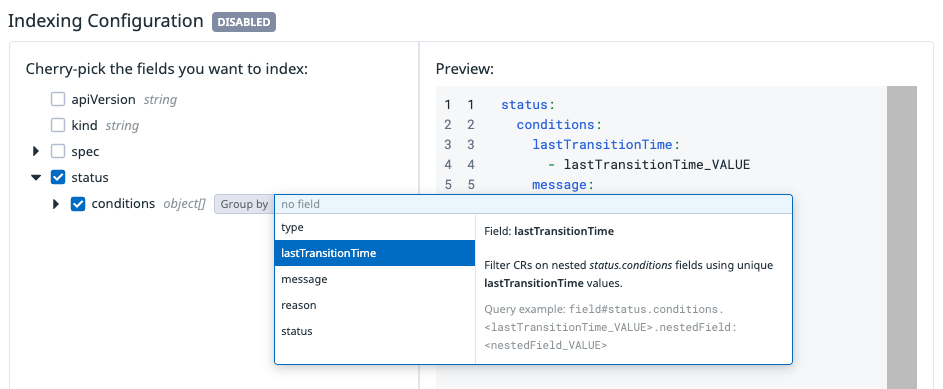The height and width of the screenshot is (389, 943).
Task: Choose lastTransitionTime option in dropdown
Action: click(375, 253)
